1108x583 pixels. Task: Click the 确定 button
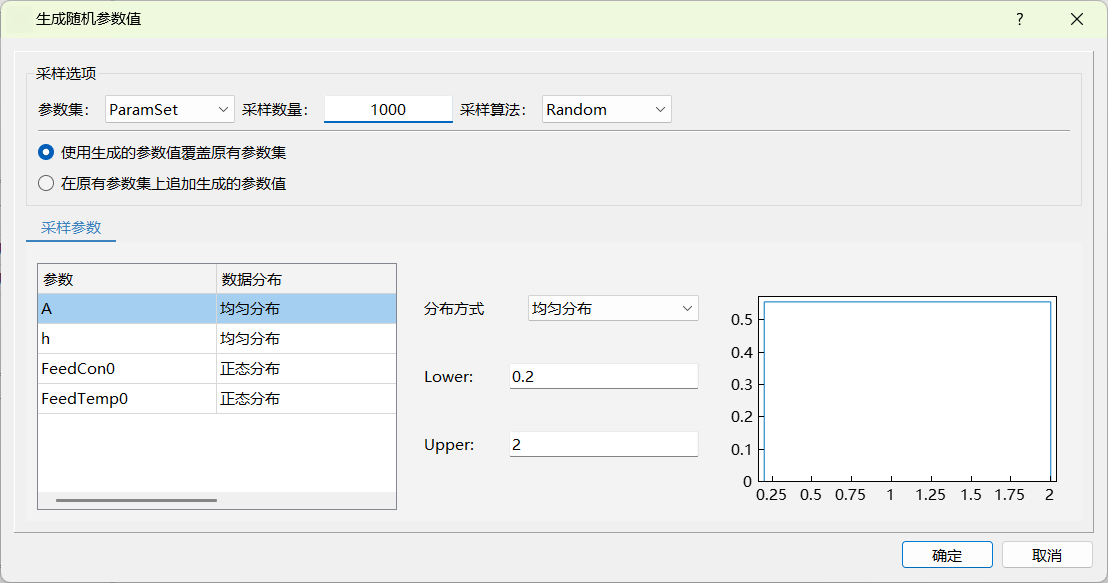[x=946, y=555]
